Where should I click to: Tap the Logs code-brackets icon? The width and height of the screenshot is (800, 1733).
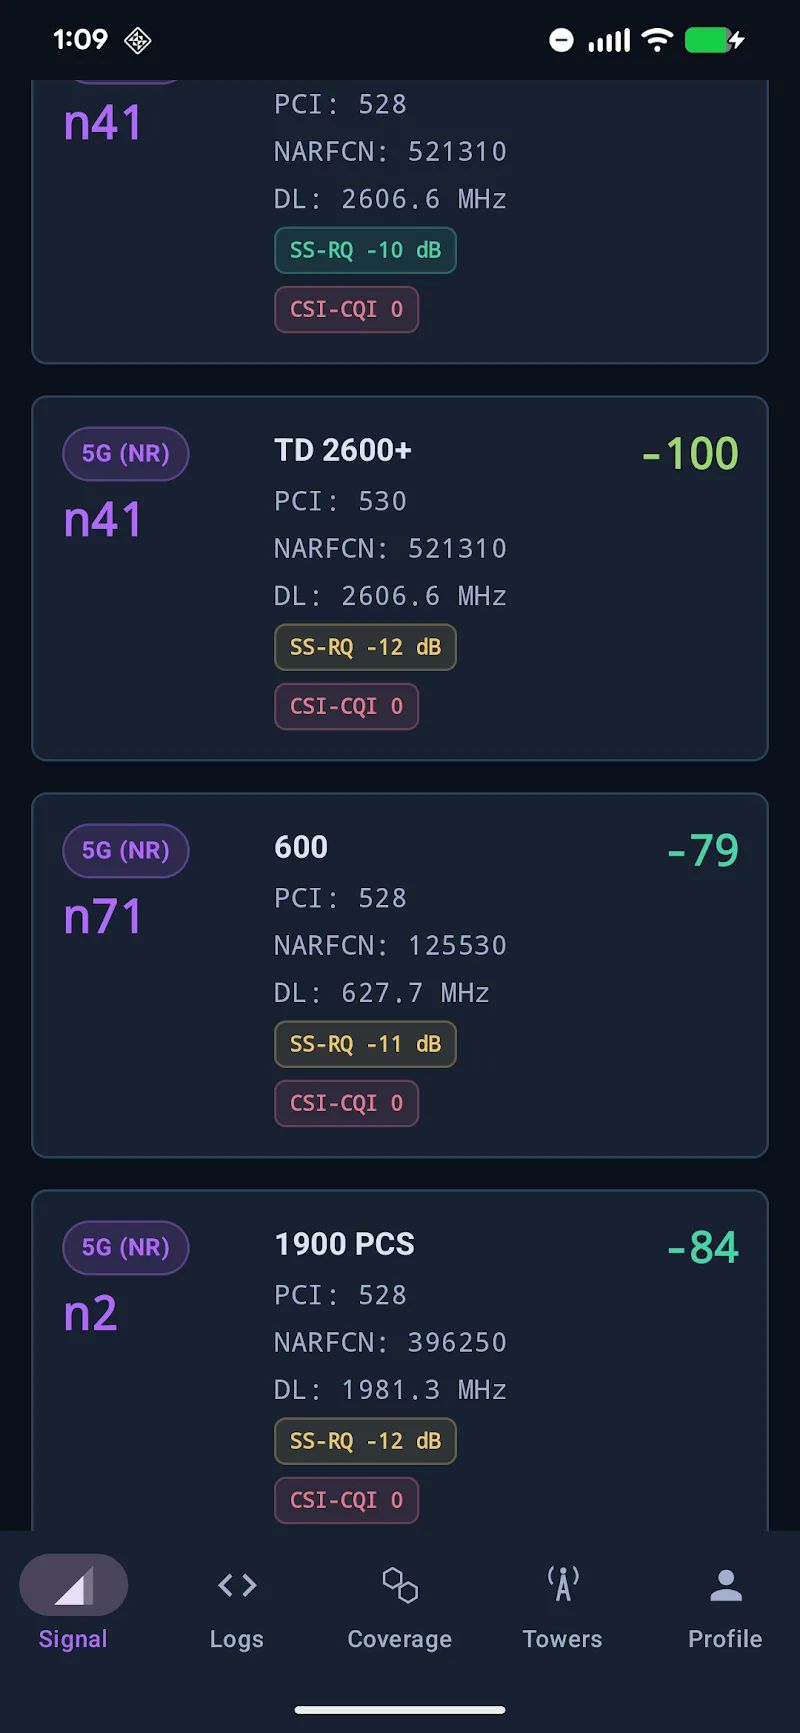(237, 1585)
